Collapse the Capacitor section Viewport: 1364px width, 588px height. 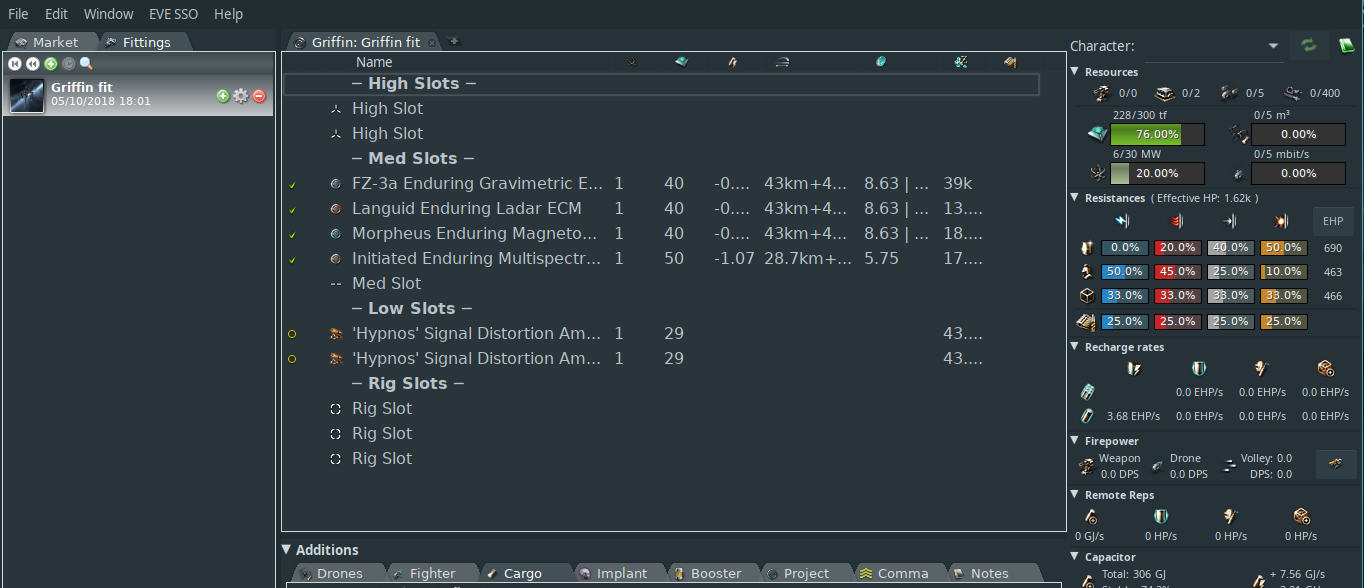point(1075,557)
